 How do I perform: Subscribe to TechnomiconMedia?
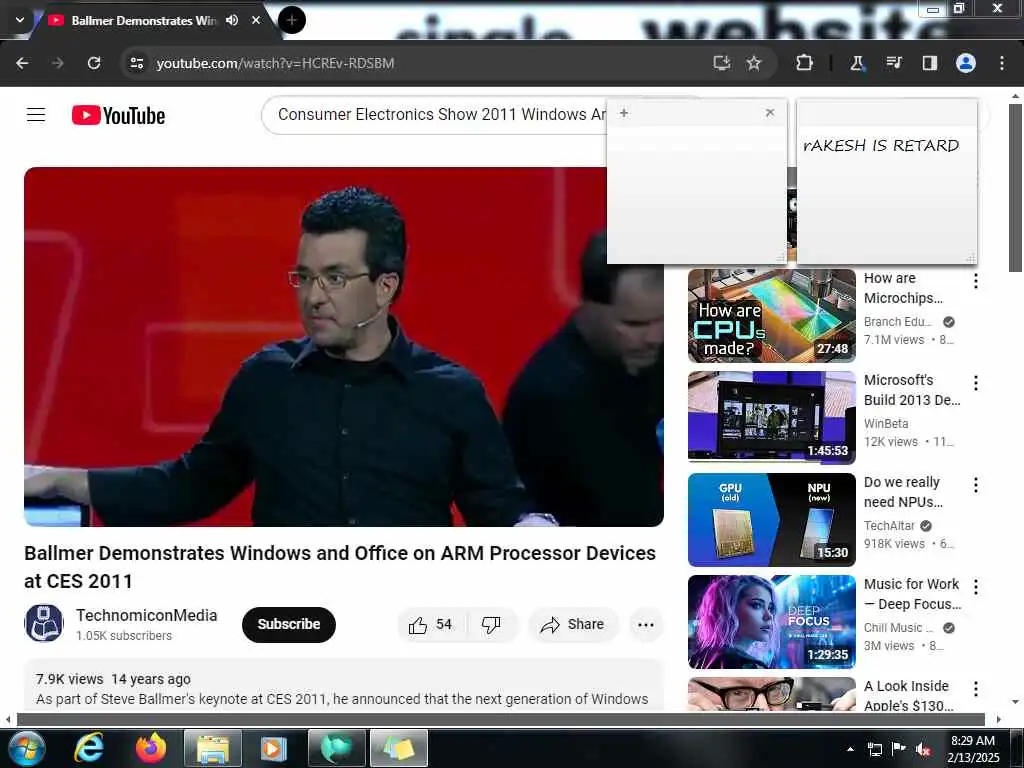coord(289,624)
